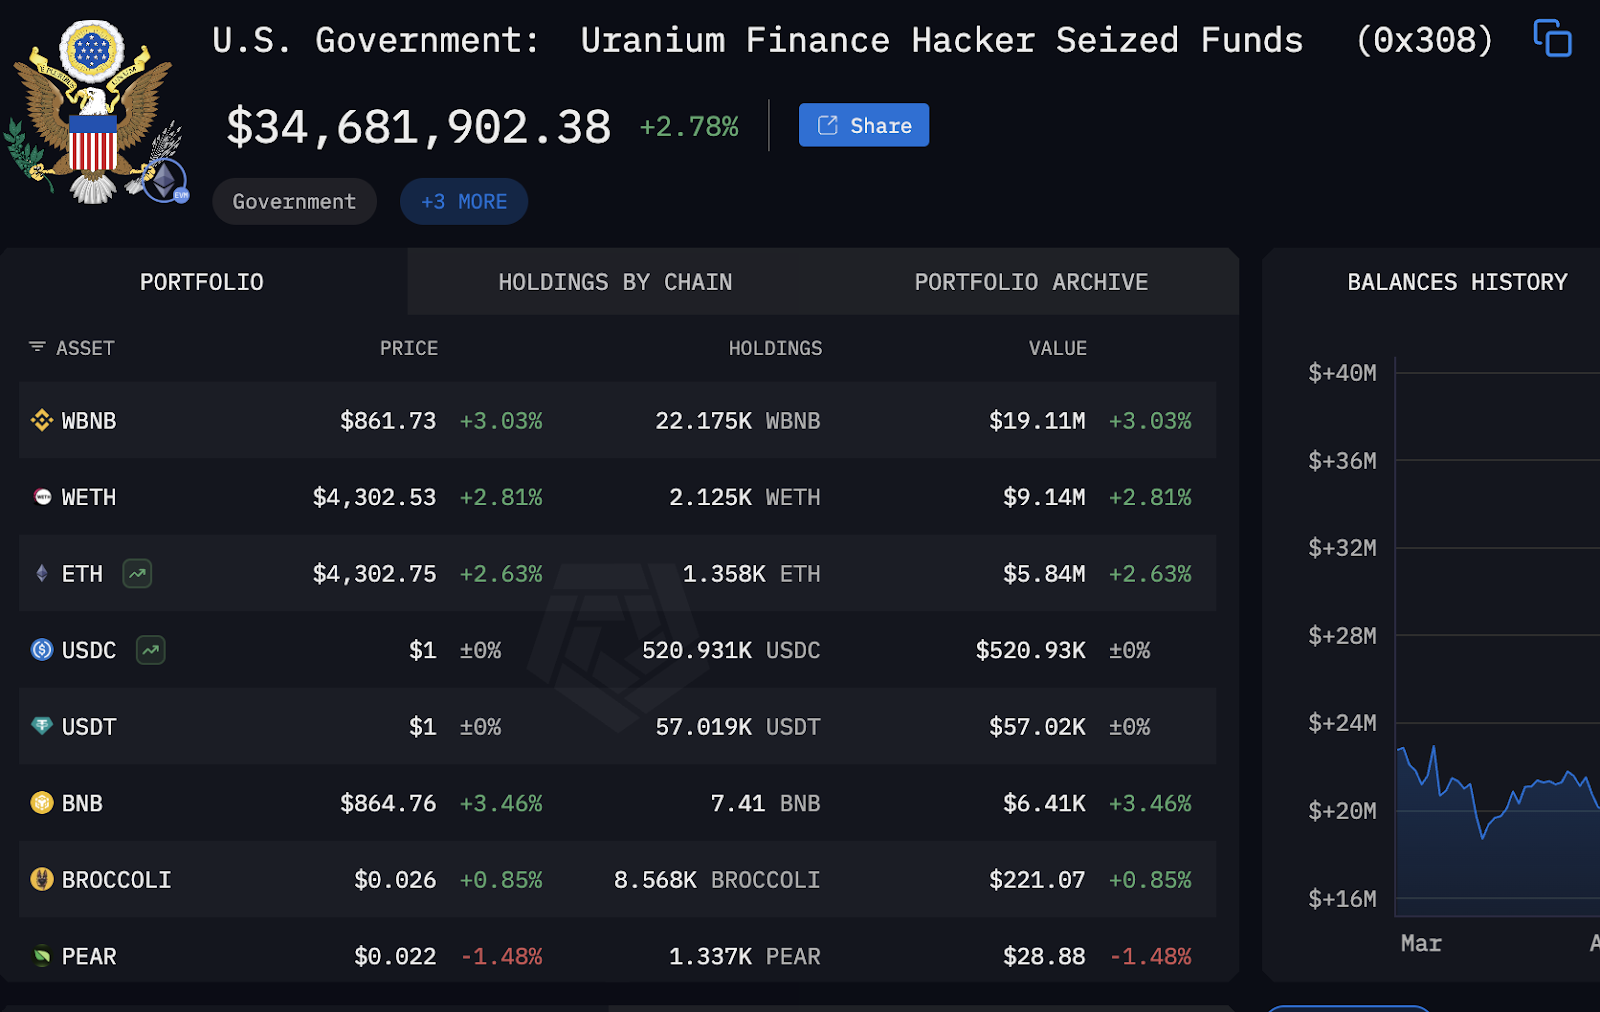Click the BROCCOLI token icon

pos(42,880)
